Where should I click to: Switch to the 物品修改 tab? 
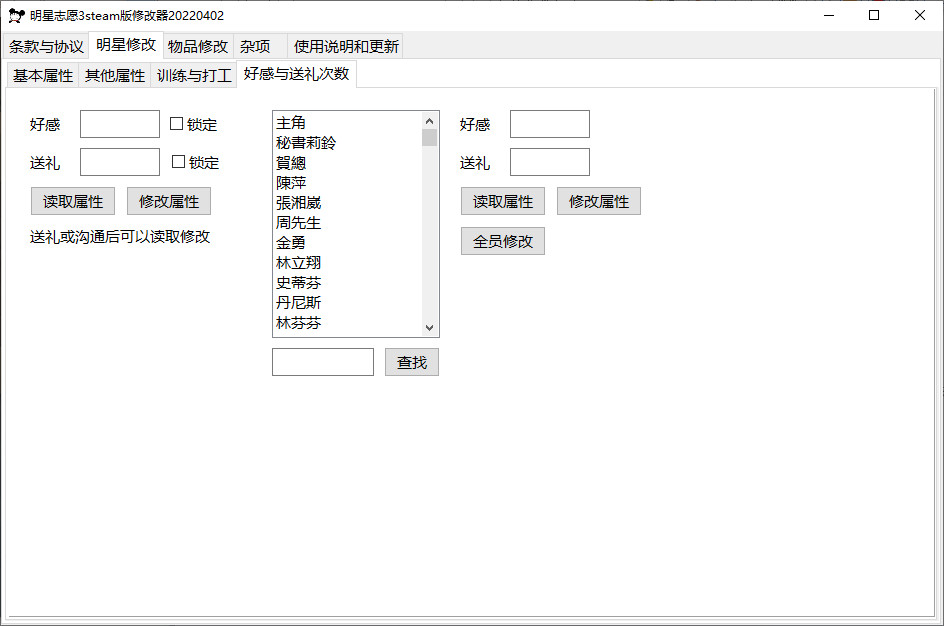(x=198, y=46)
